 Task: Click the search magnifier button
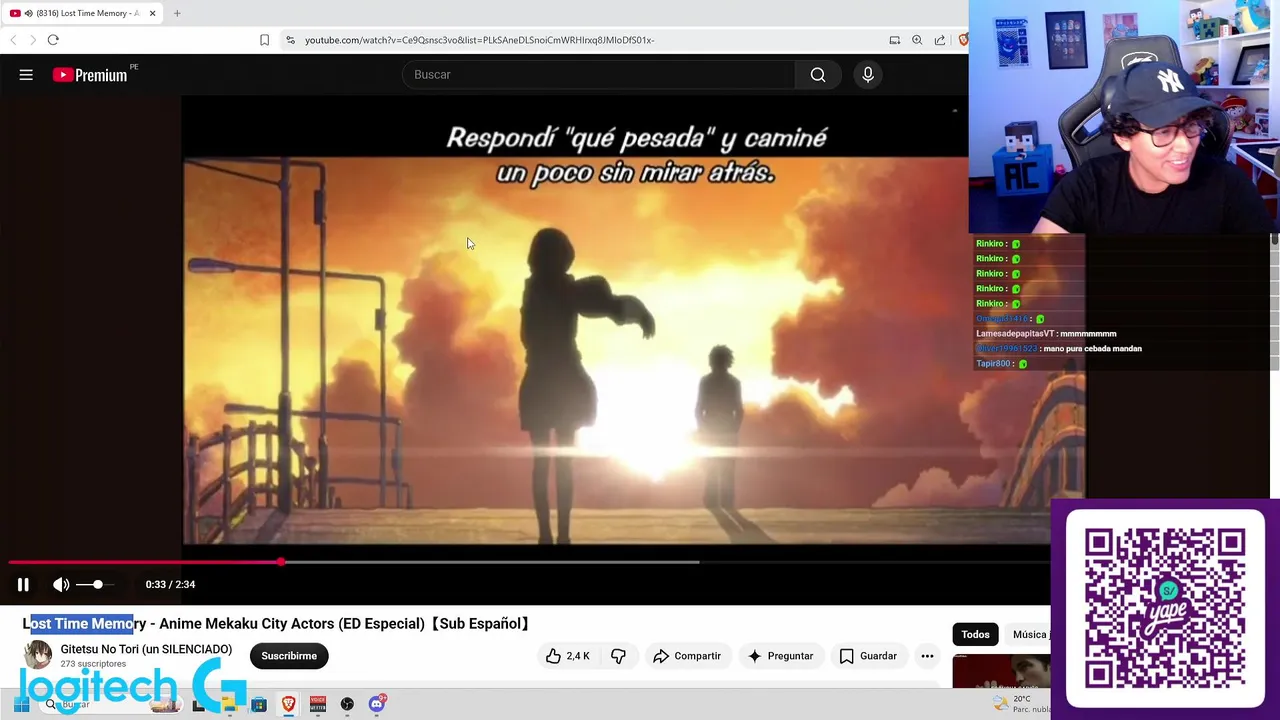(818, 75)
